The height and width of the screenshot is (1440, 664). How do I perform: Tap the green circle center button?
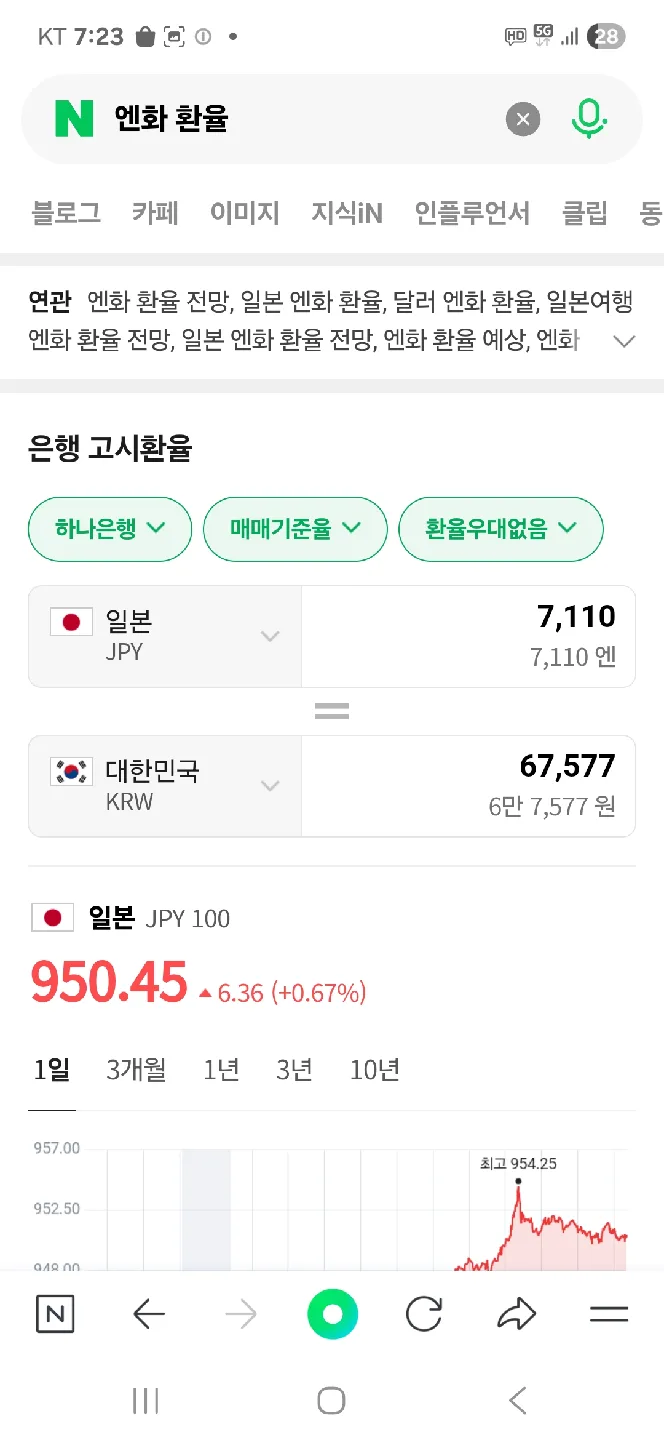point(332,1314)
